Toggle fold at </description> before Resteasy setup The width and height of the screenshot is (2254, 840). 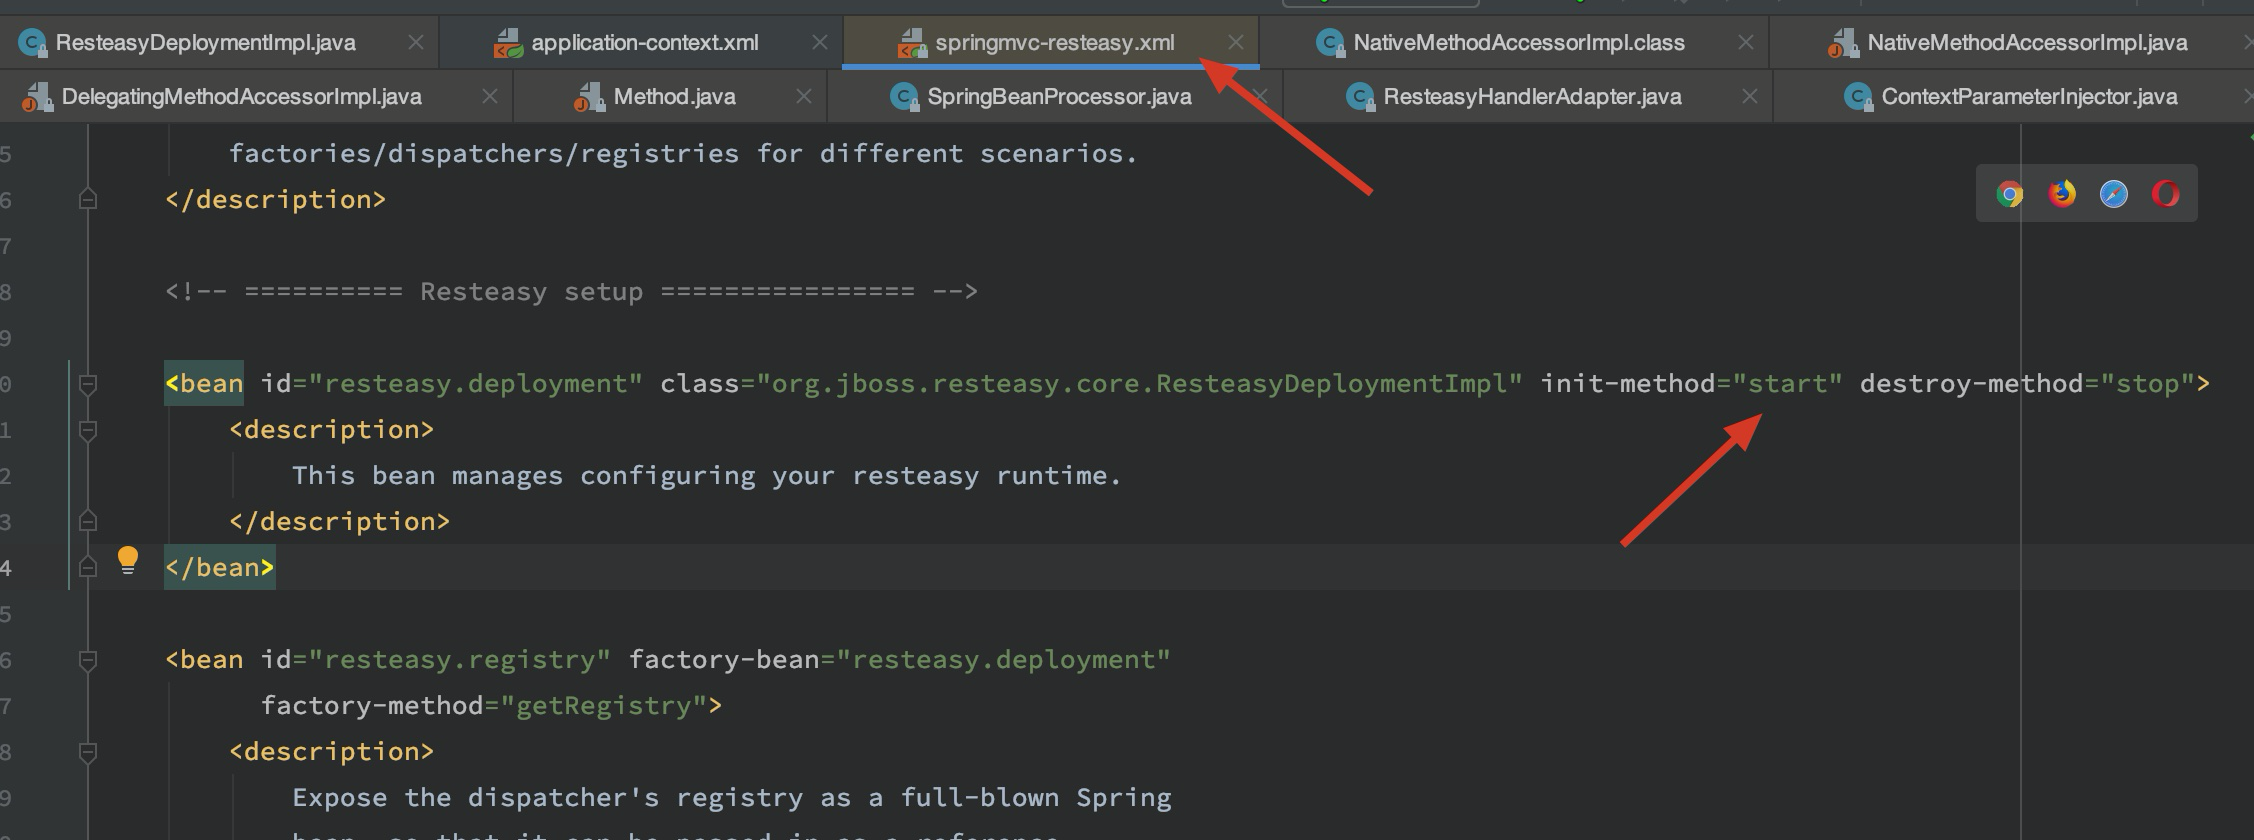(x=88, y=200)
